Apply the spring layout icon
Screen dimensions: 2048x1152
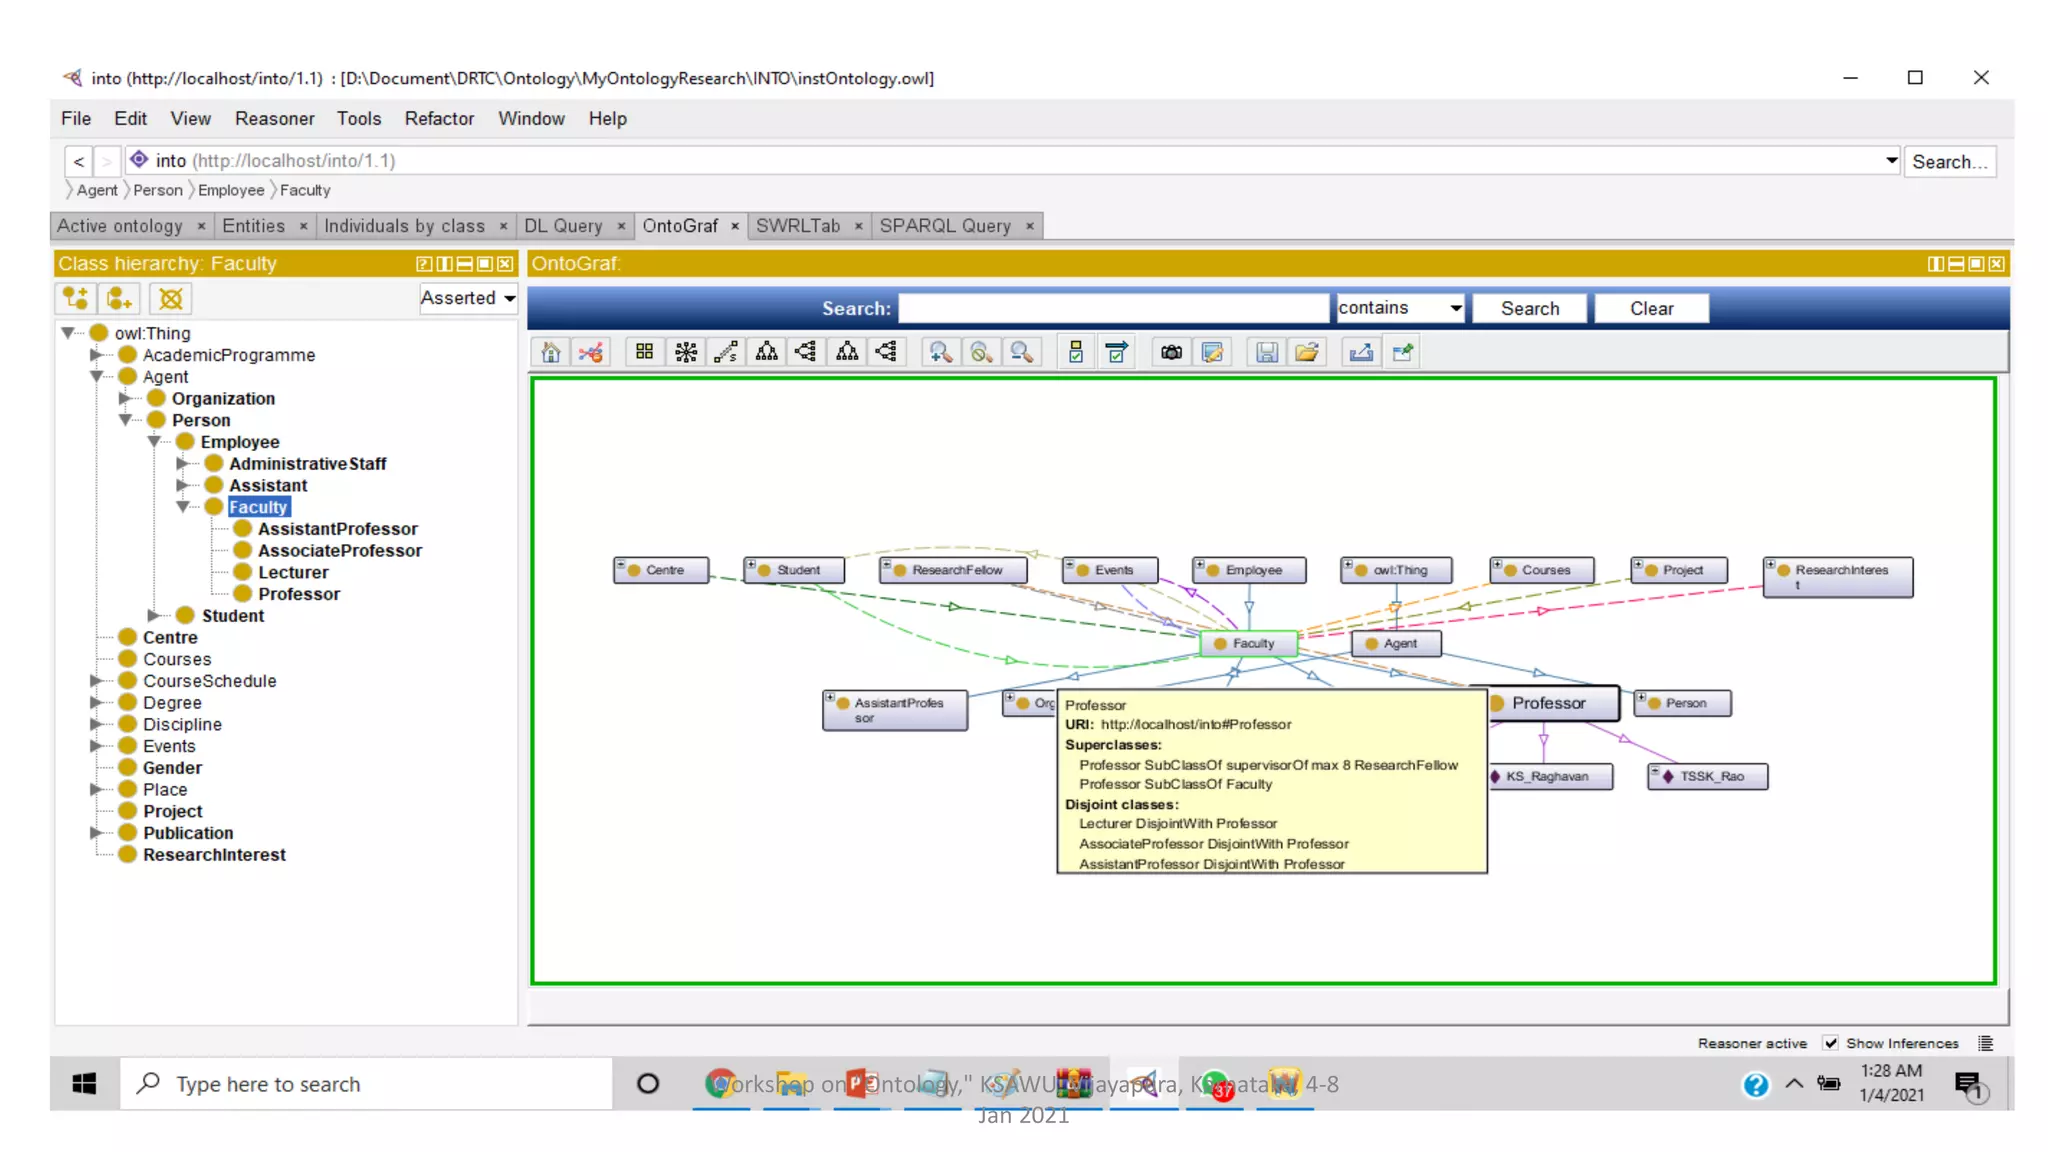coord(726,352)
